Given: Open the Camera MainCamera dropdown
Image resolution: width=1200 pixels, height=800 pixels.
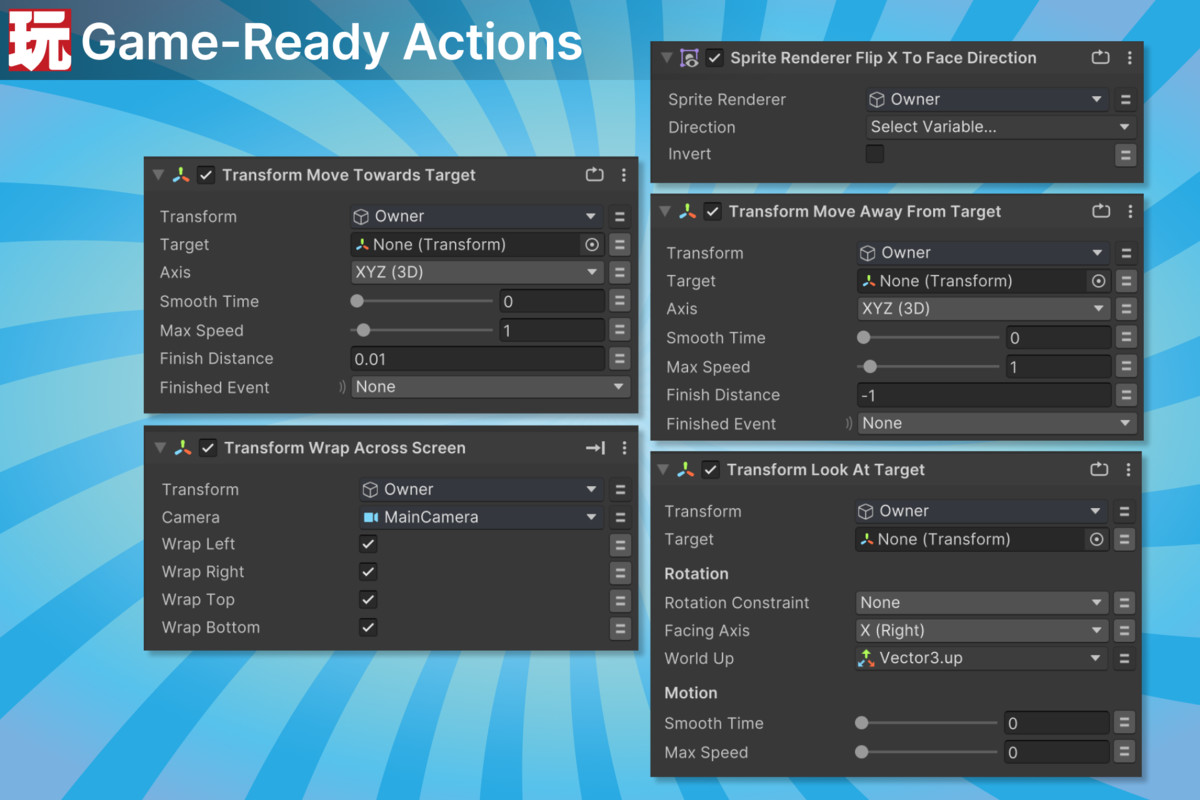Looking at the screenshot, I should [481, 517].
